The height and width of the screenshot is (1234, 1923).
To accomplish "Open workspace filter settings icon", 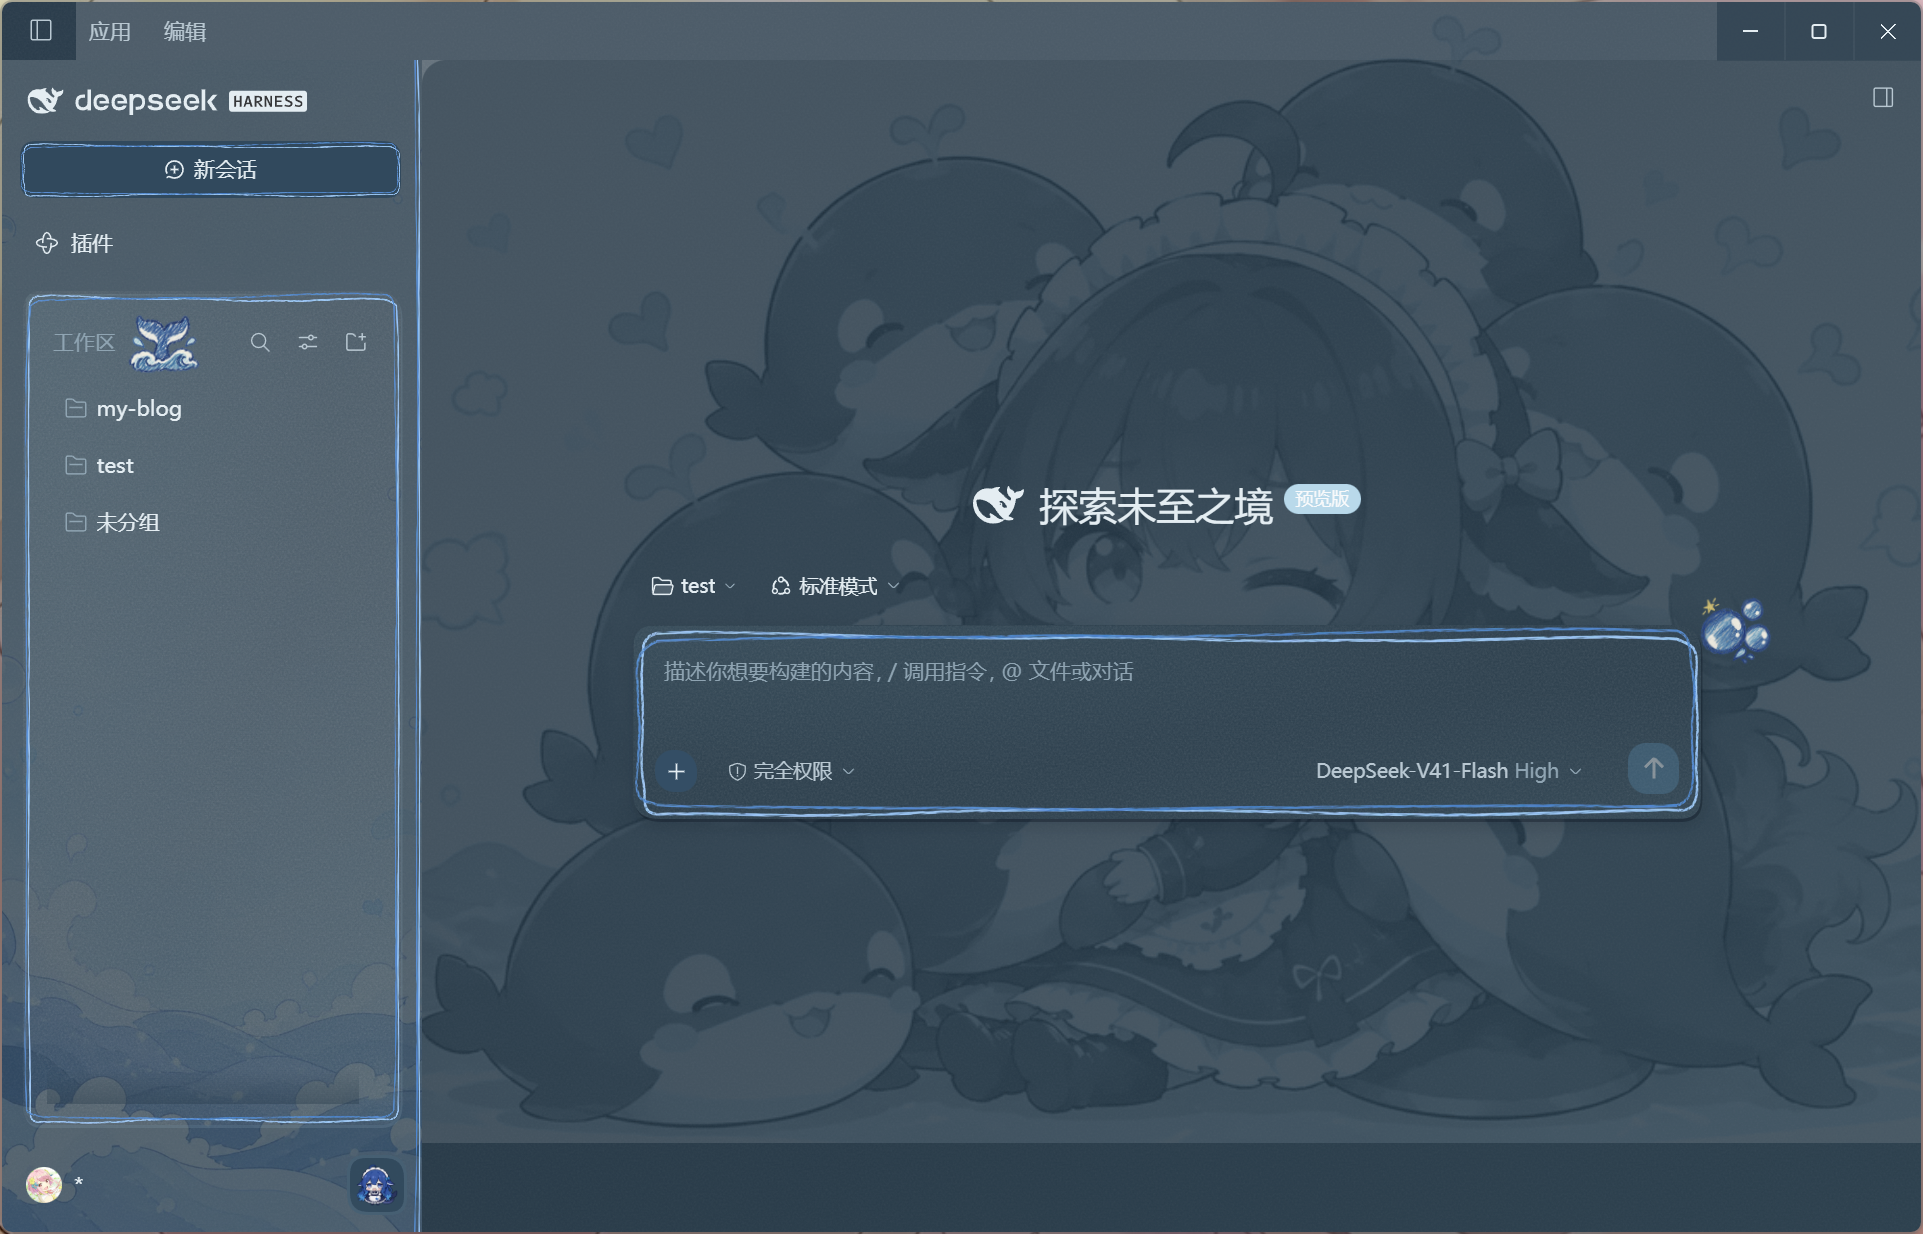I will click(x=308, y=342).
